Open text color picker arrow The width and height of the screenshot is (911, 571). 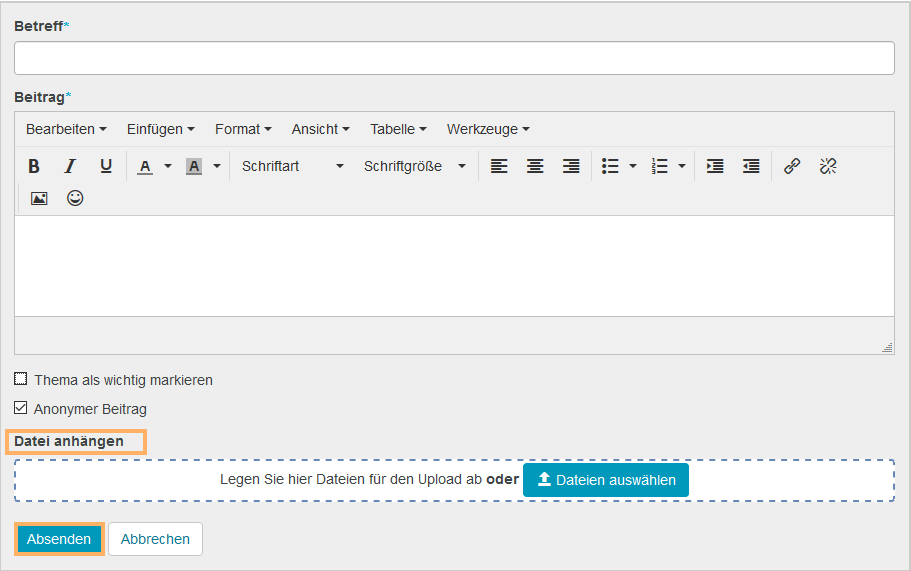tap(168, 166)
